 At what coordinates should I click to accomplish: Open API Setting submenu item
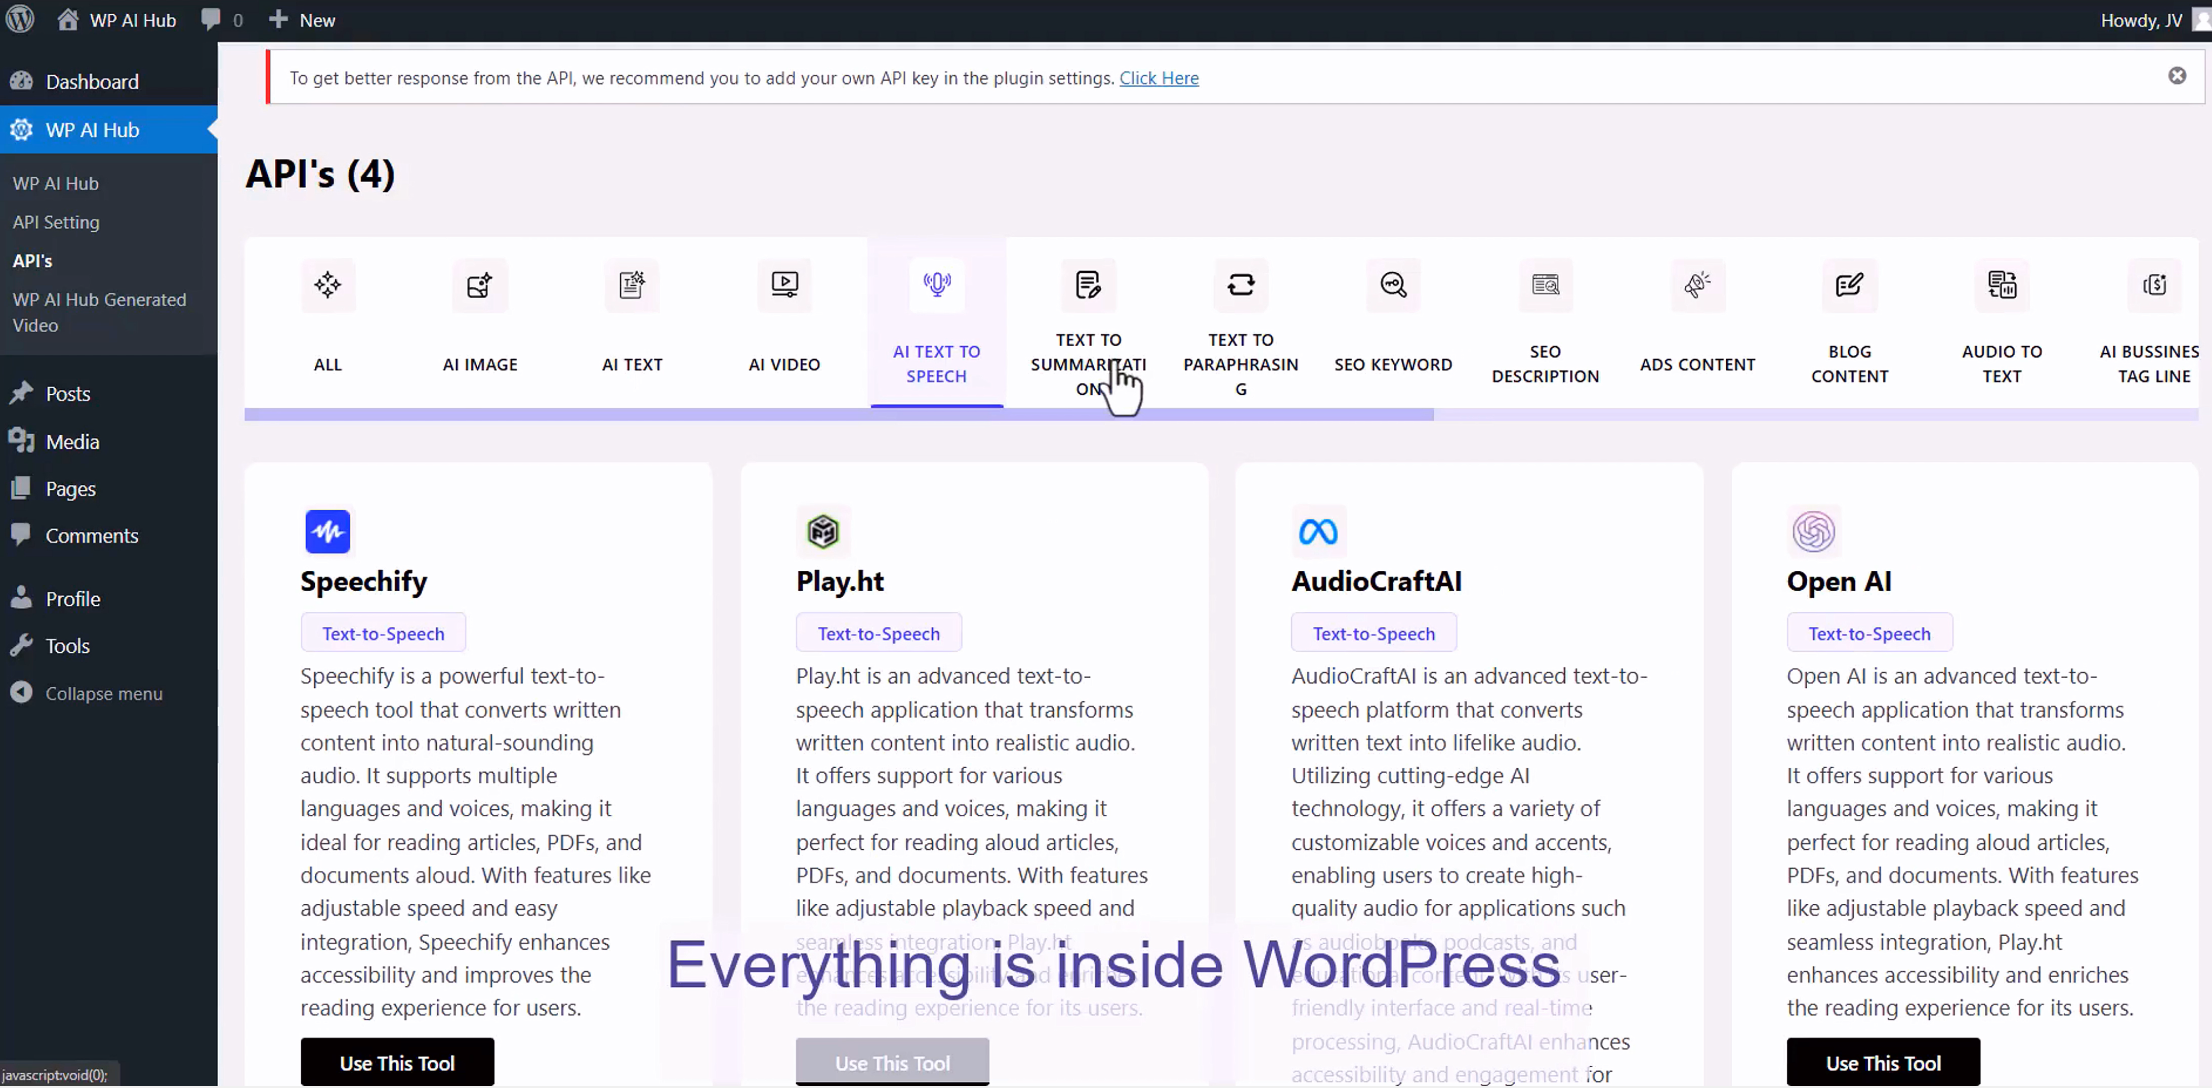[56, 222]
